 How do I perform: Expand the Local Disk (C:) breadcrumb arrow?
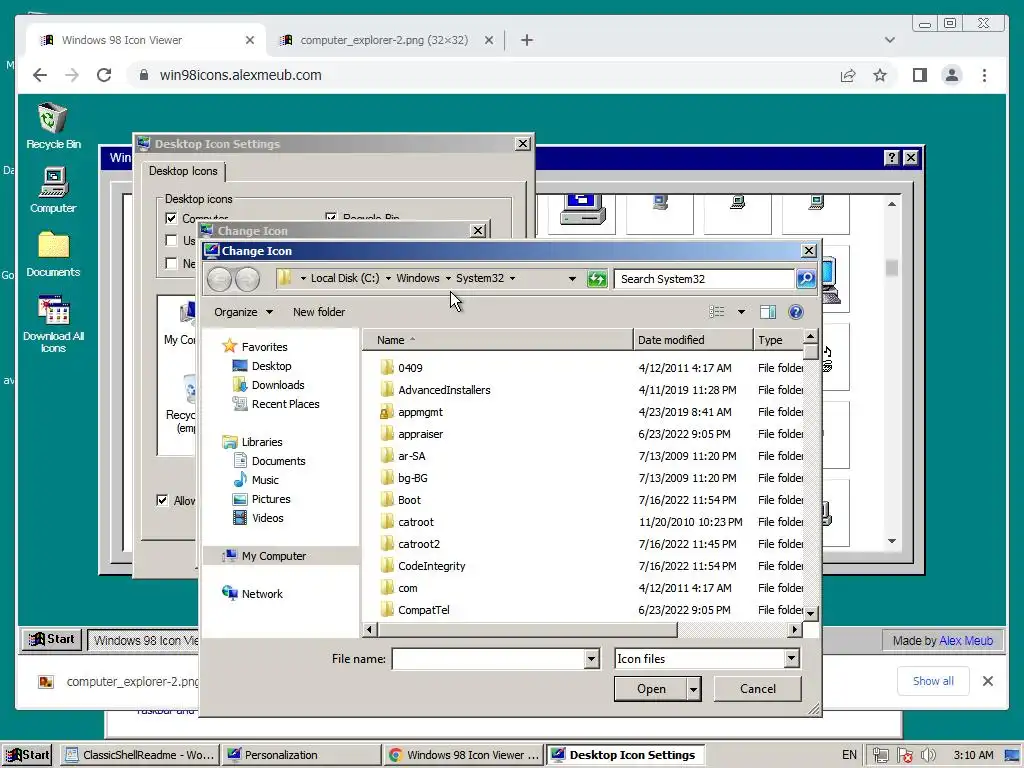(388, 279)
